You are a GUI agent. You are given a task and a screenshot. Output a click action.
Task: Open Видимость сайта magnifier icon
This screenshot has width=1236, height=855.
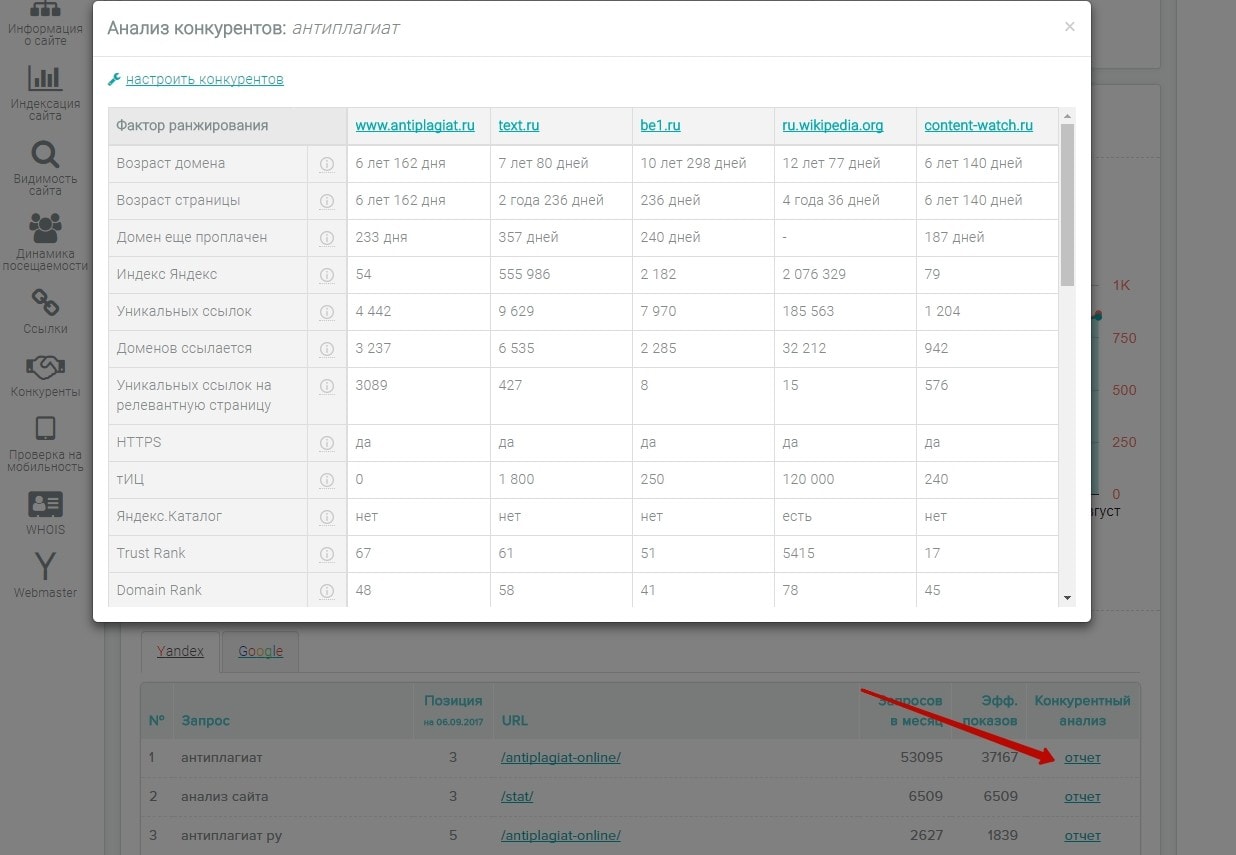[45, 155]
